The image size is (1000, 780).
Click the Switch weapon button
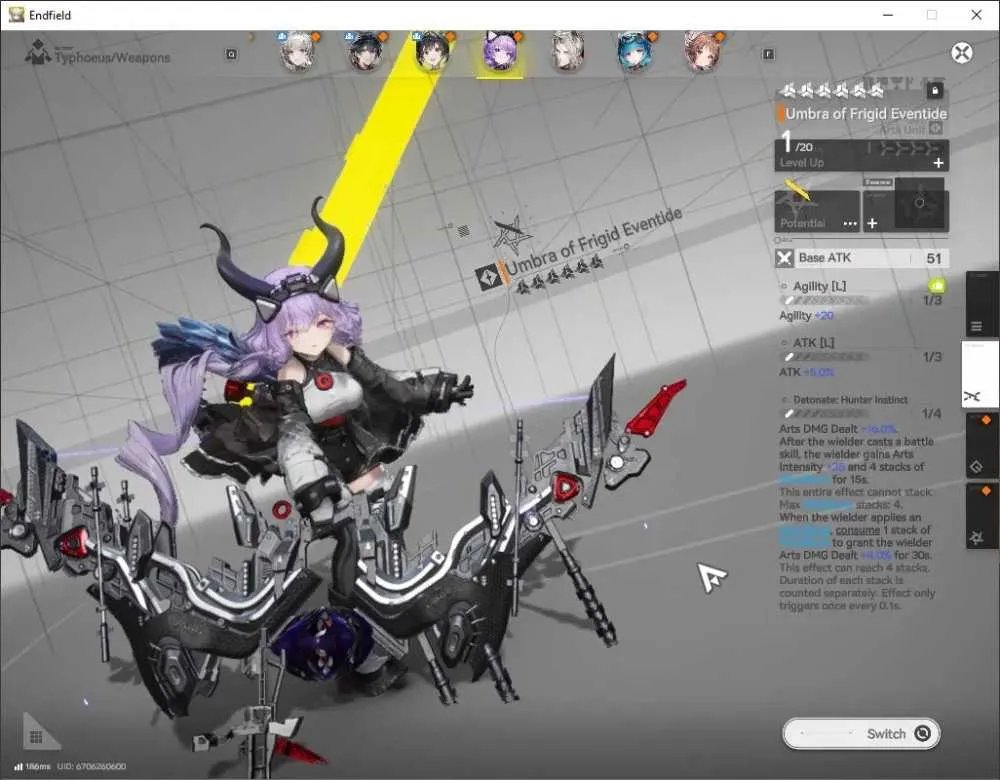(x=861, y=733)
